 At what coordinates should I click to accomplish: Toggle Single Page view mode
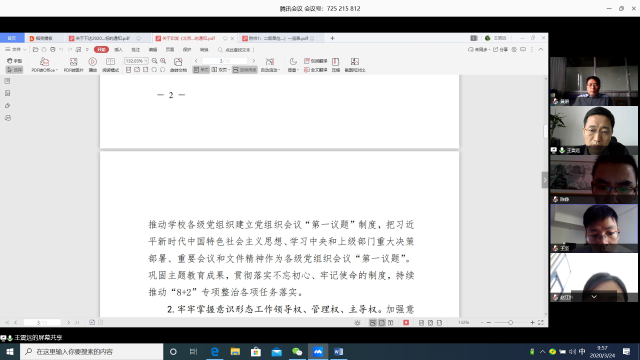(201, 70)
